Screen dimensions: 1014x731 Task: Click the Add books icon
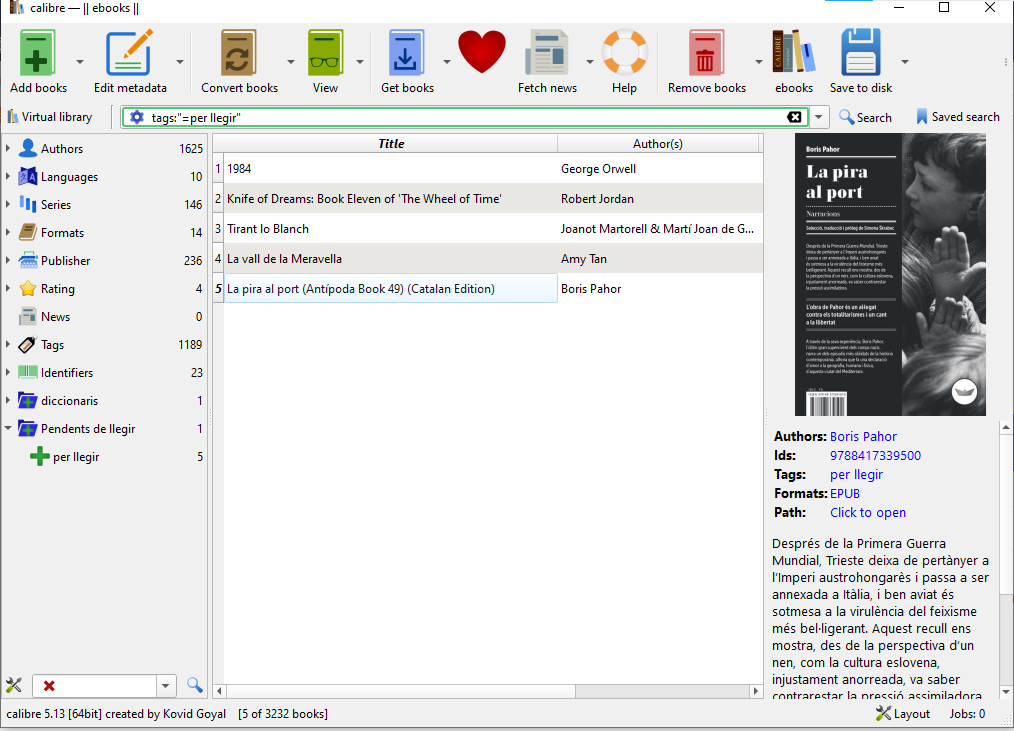pyautogui.click(x=36, y=52)
